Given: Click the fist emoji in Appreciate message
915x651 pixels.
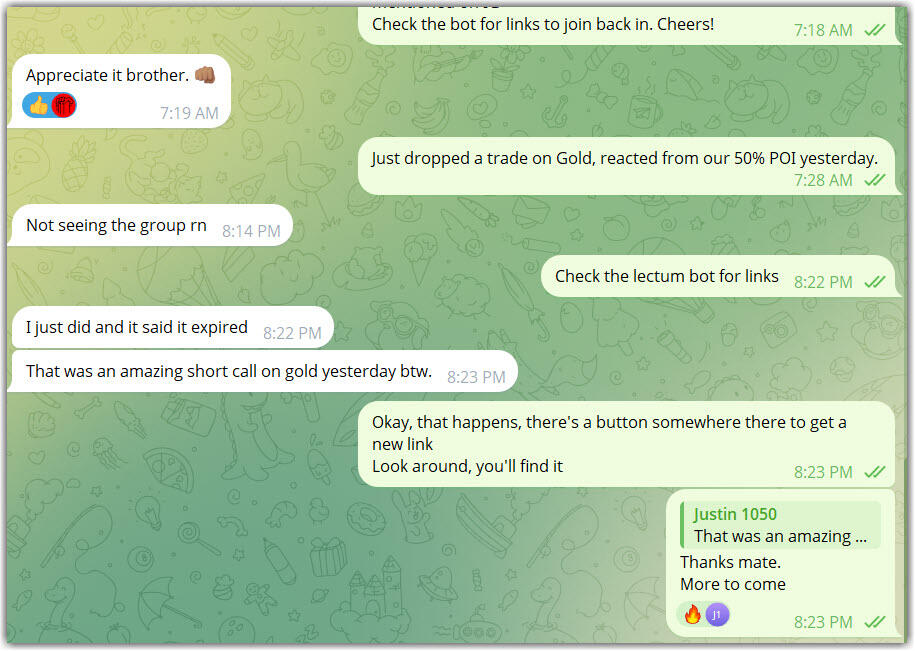Looking at the screenshot, I should (205, 75).
